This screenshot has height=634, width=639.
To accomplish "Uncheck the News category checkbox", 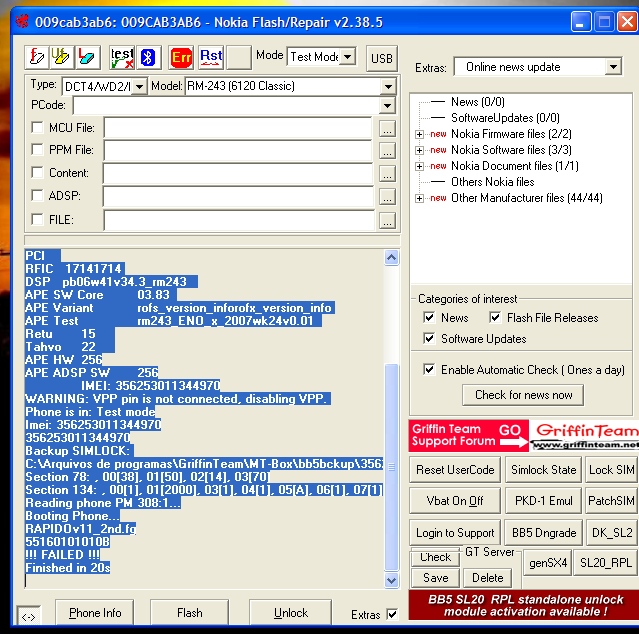I will [x=429, y=317].
